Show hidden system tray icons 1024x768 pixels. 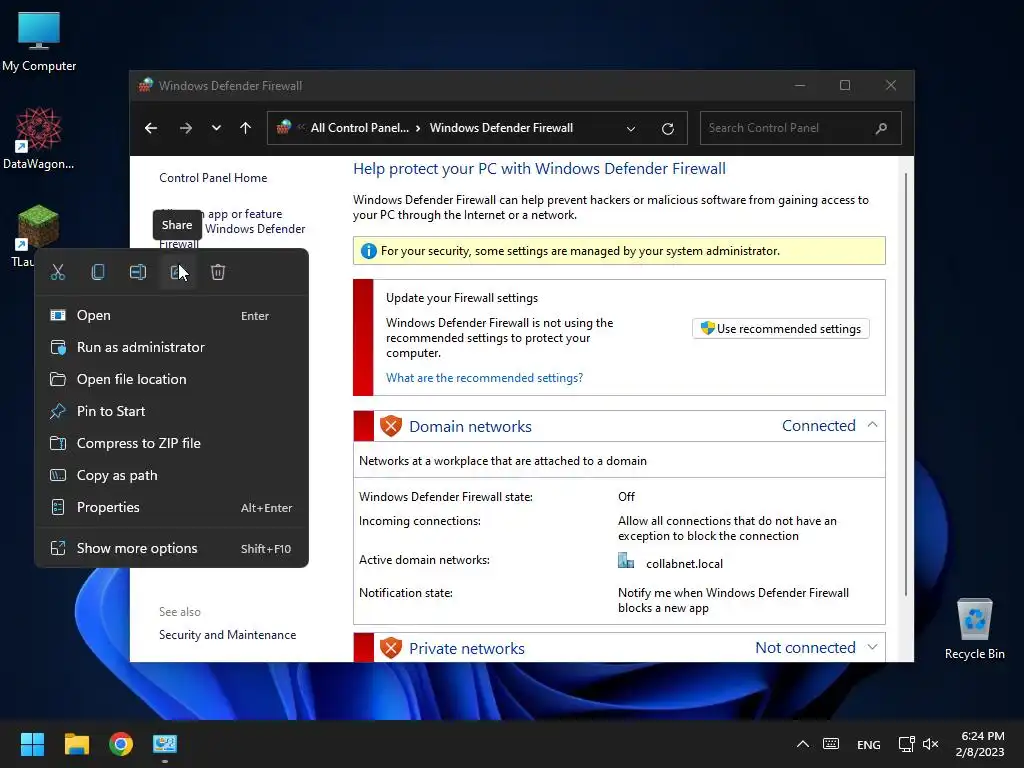tap(803, 744)
